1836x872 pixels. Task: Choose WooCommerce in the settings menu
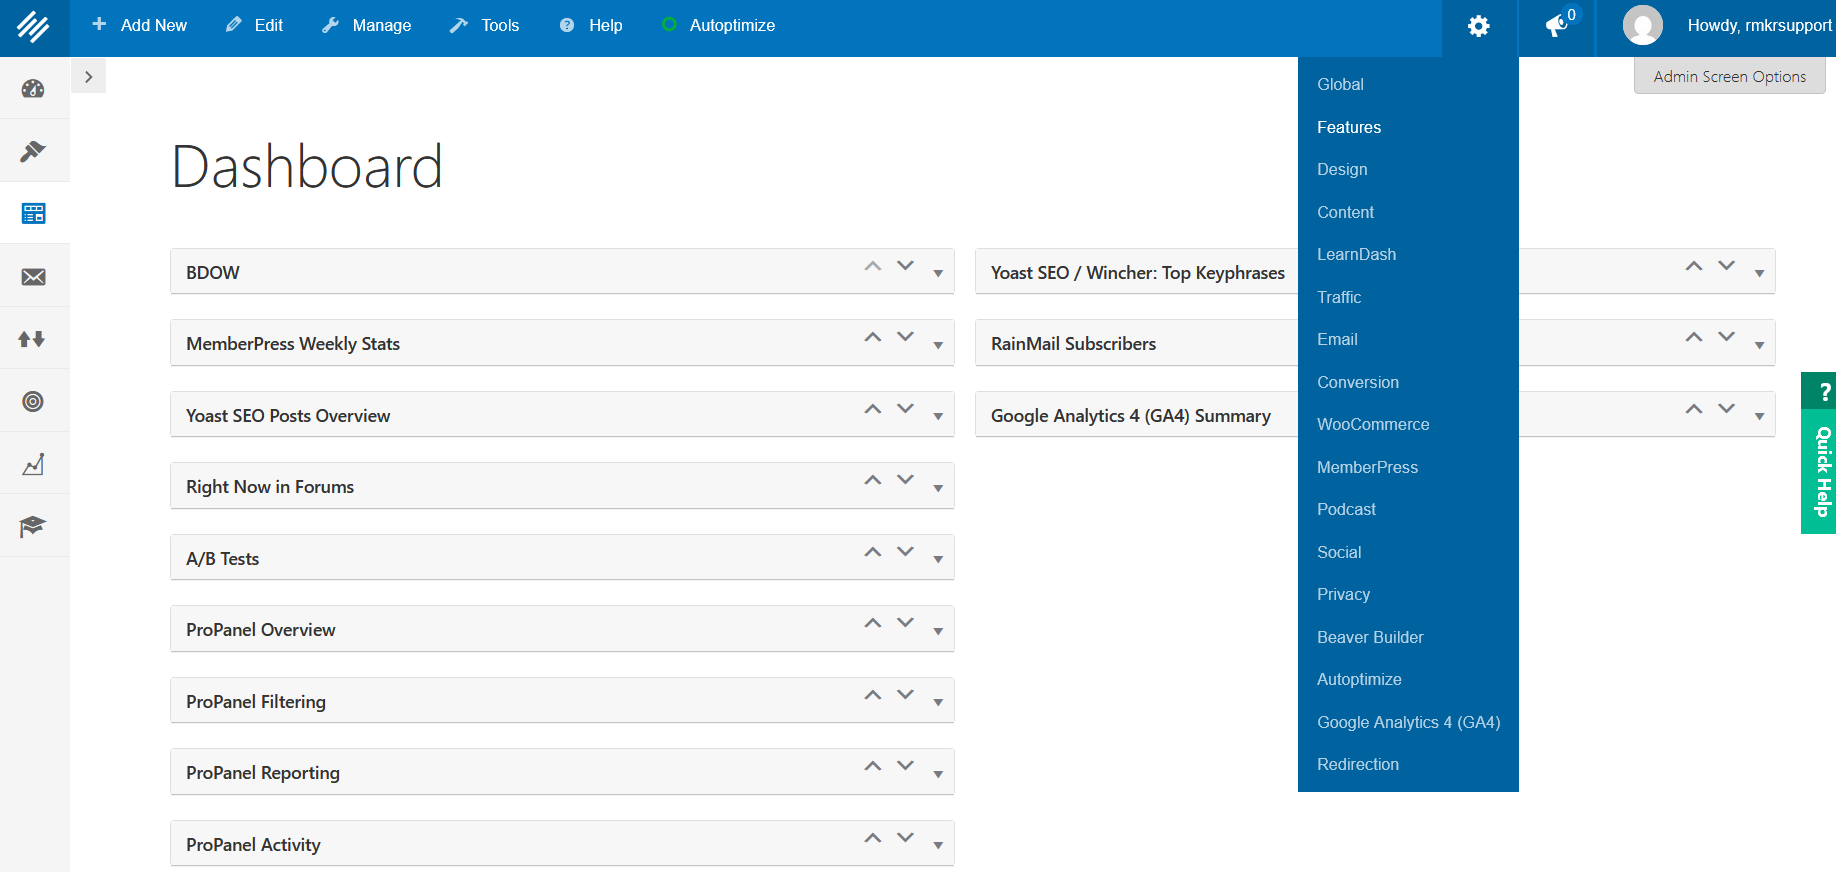tap(1372, 424)
